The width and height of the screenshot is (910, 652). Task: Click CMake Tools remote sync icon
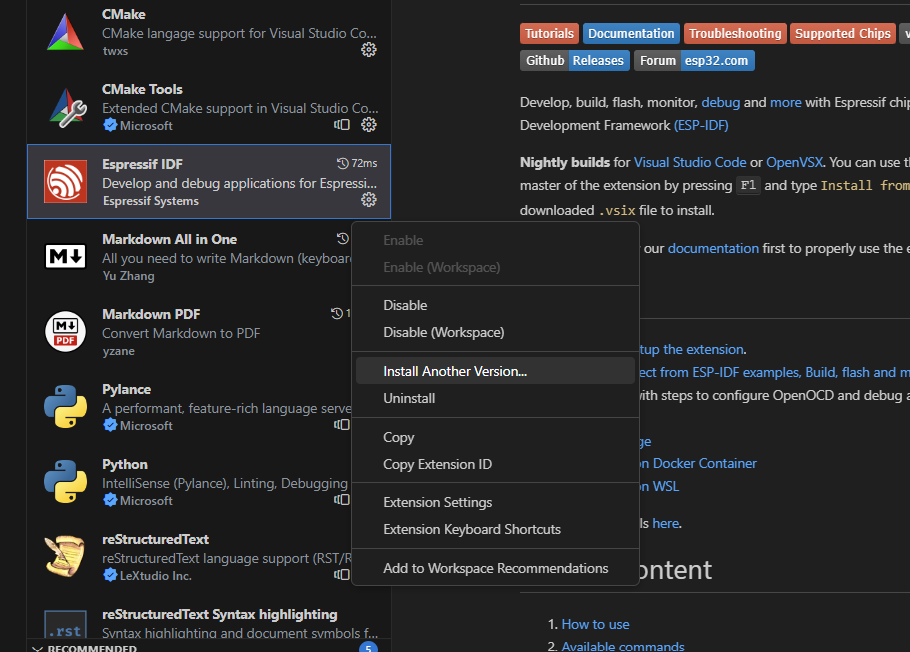(342, 125)
